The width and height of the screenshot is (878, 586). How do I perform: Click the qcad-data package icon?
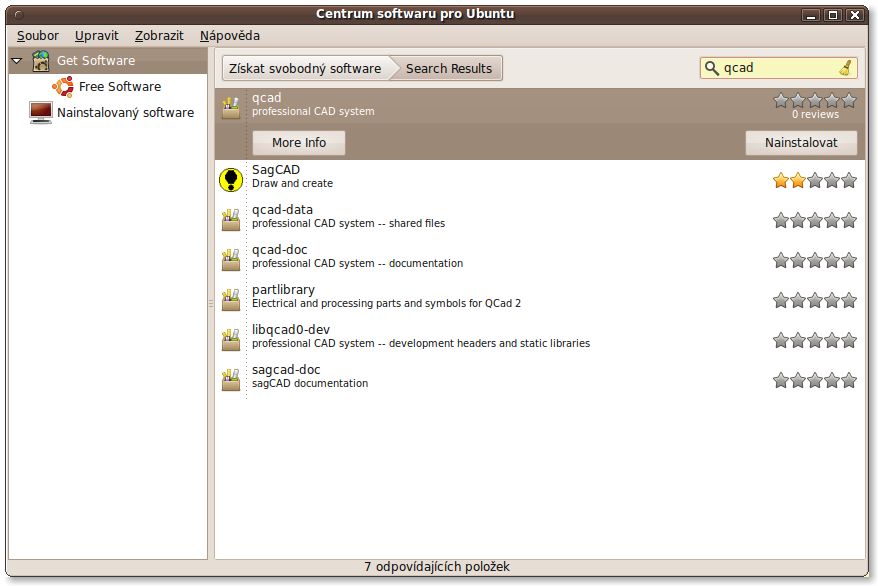point(231,220)
